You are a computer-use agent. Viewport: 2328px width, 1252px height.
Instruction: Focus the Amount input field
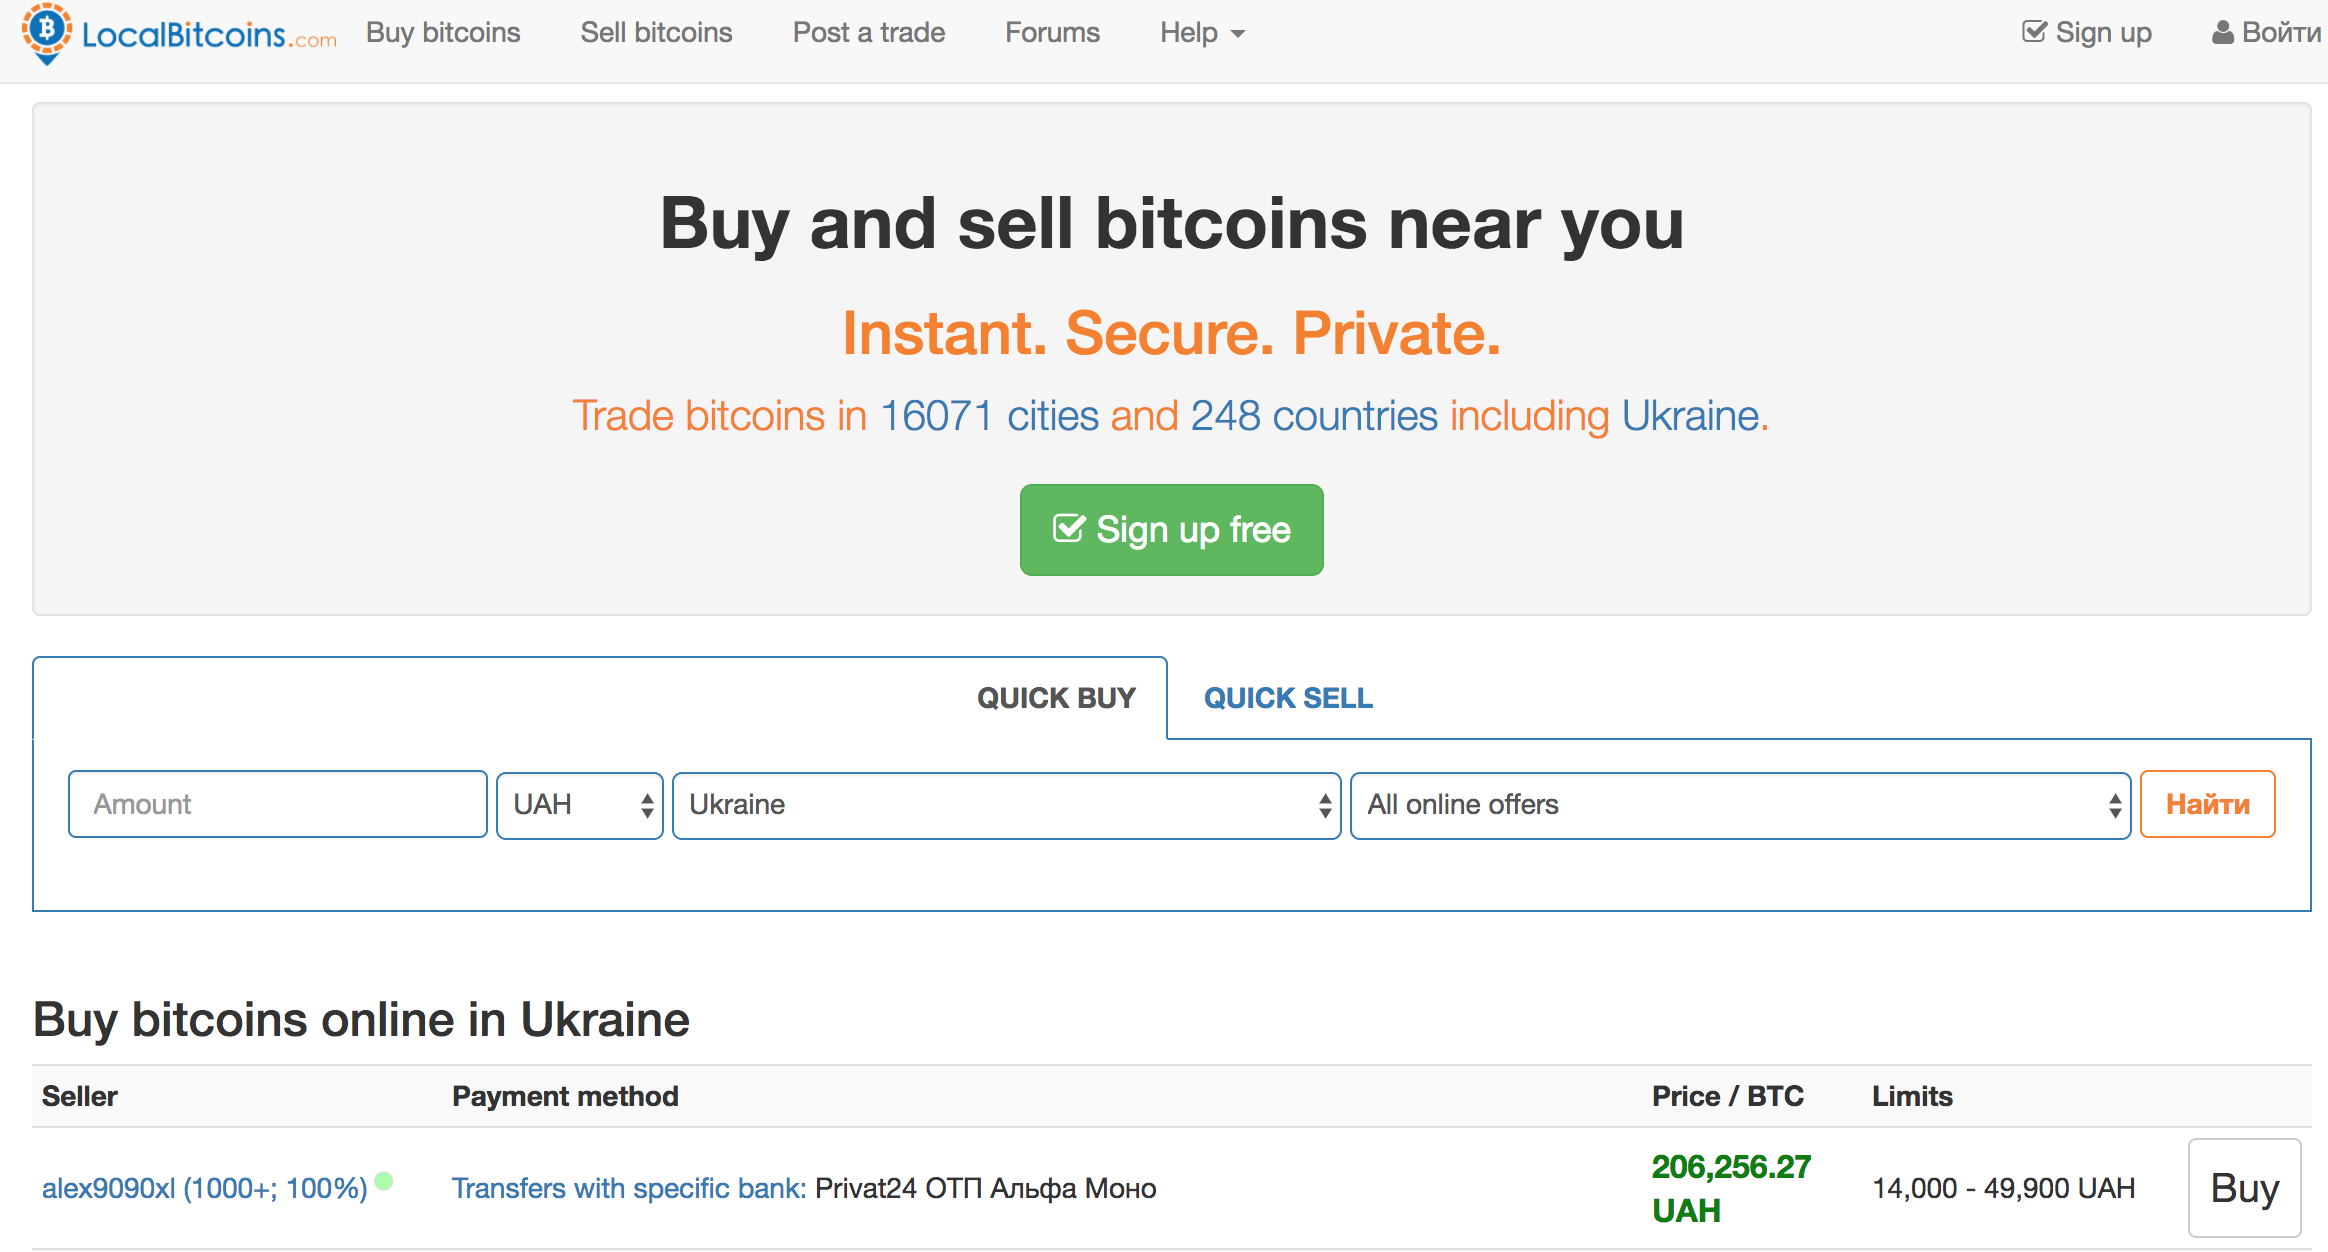pyautogui.click(x=278, y=804)
